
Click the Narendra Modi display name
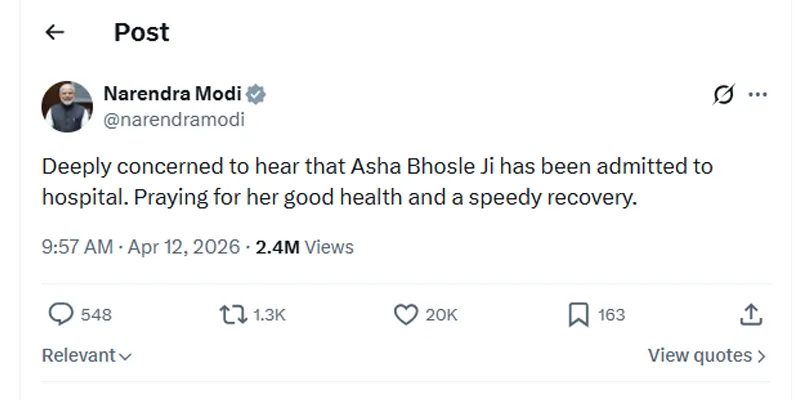[174, 95]
